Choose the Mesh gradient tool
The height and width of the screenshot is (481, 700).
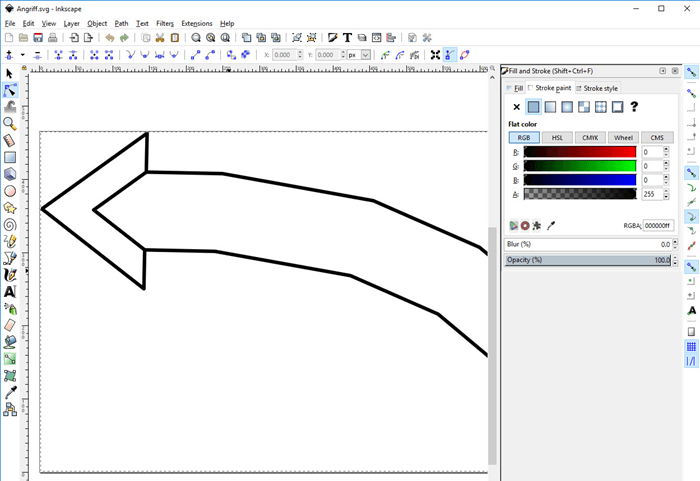(10, 376)
